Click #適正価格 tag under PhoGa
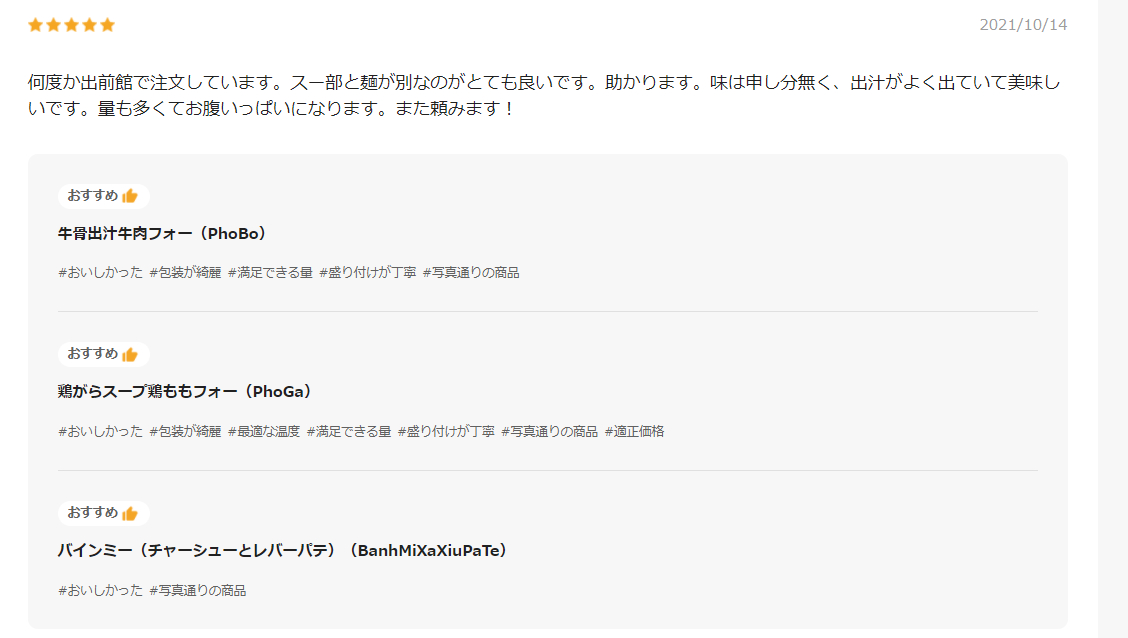This screenshot has height=638, width=1128. coord(634,432)
